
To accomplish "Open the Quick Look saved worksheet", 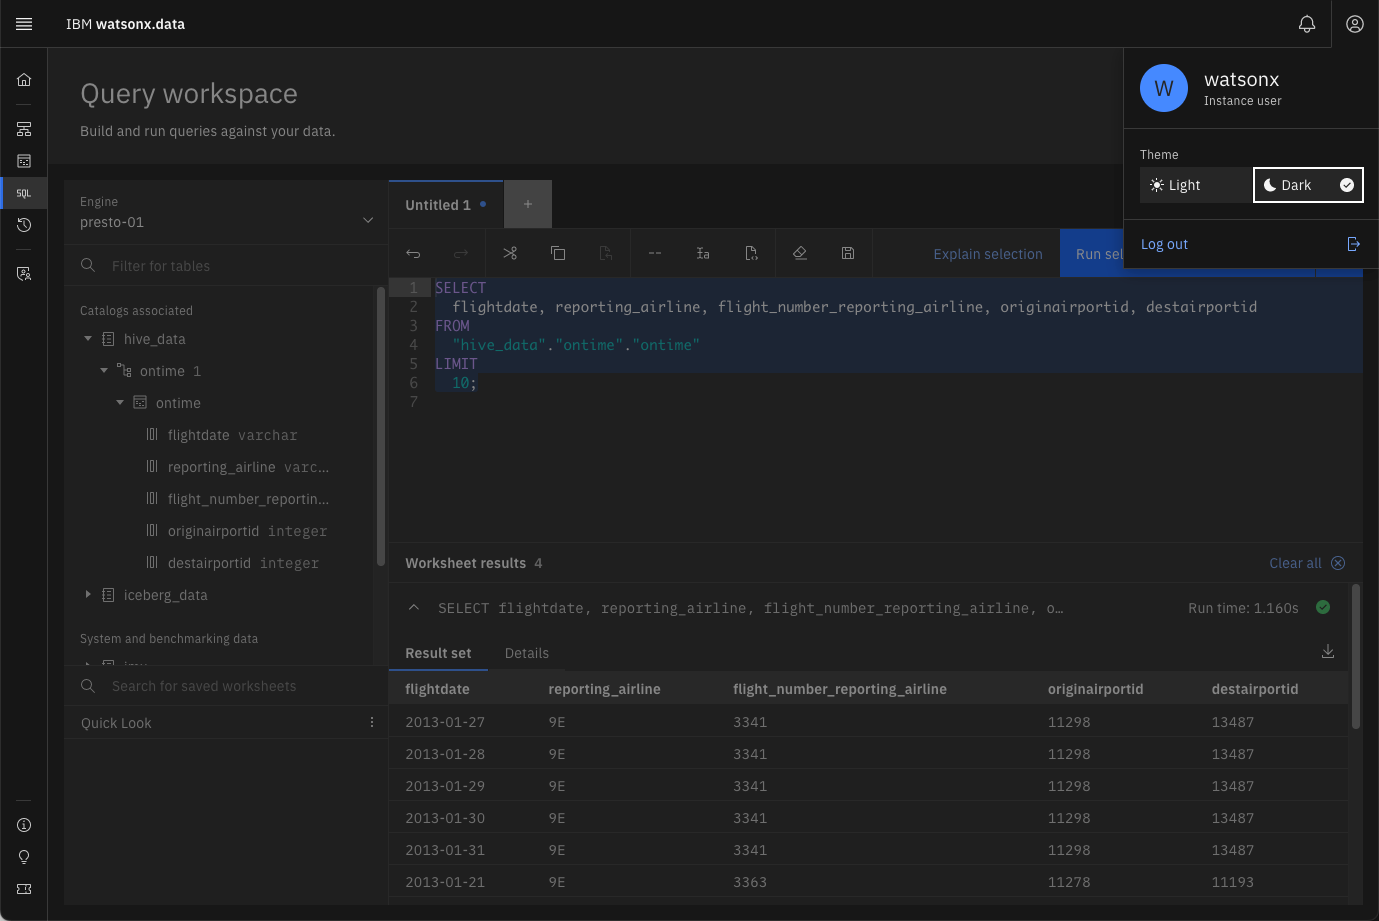I will click(116, 723).
